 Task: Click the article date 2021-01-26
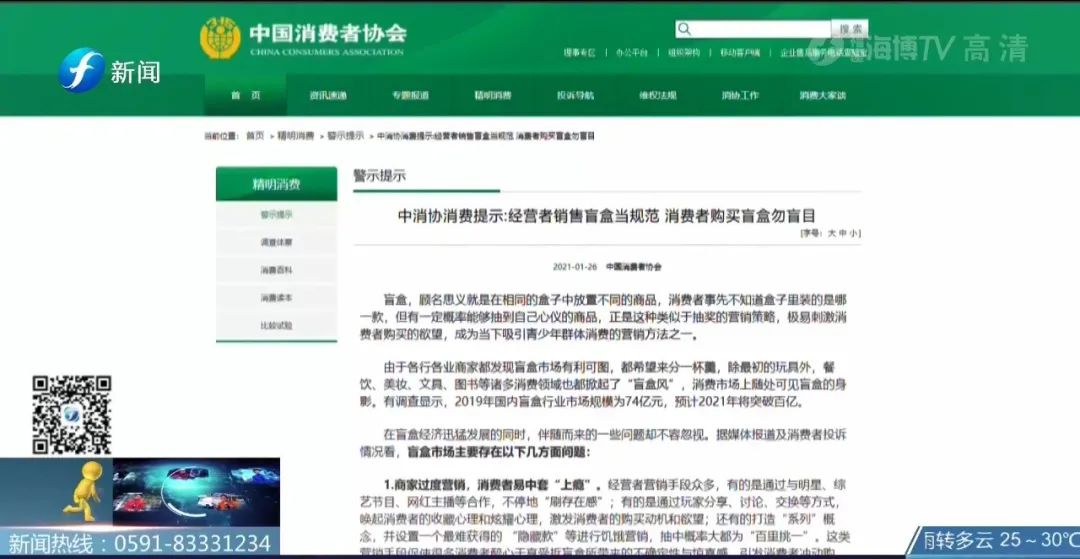coord(575,266)
